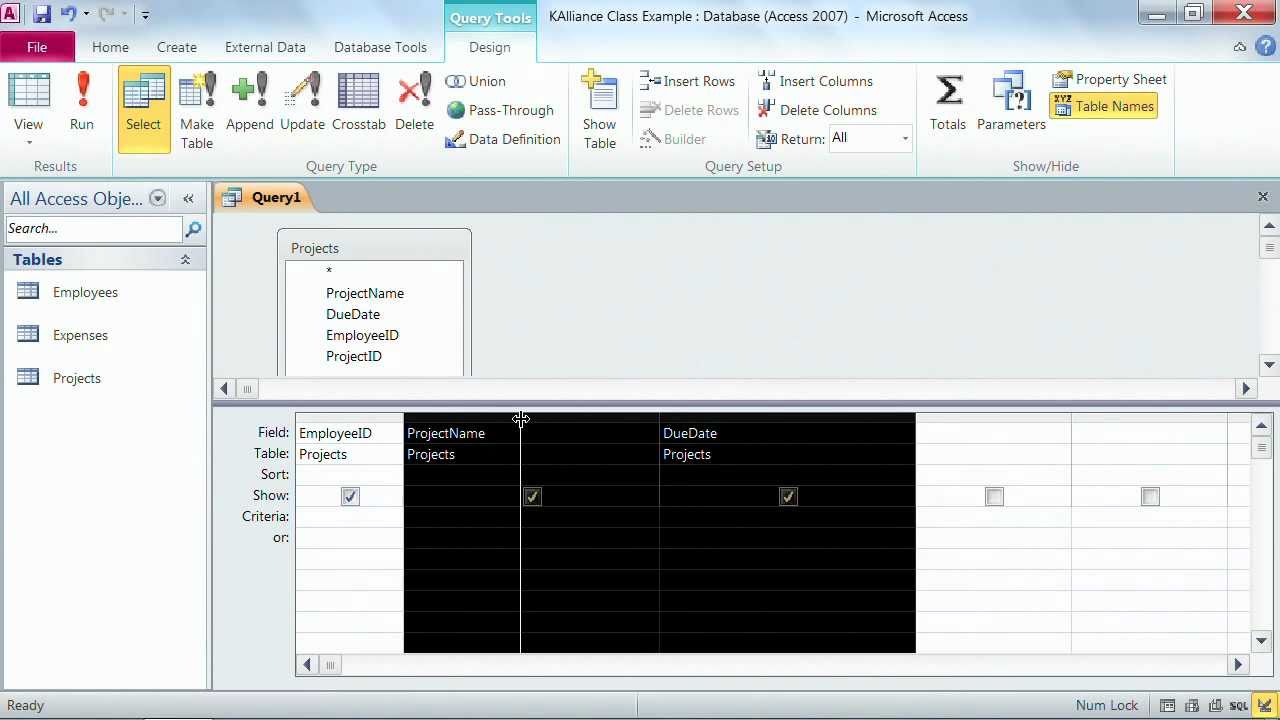Select the Pass-Through query option
This screenshot has height=720, width=1280.
click(500, 110)
